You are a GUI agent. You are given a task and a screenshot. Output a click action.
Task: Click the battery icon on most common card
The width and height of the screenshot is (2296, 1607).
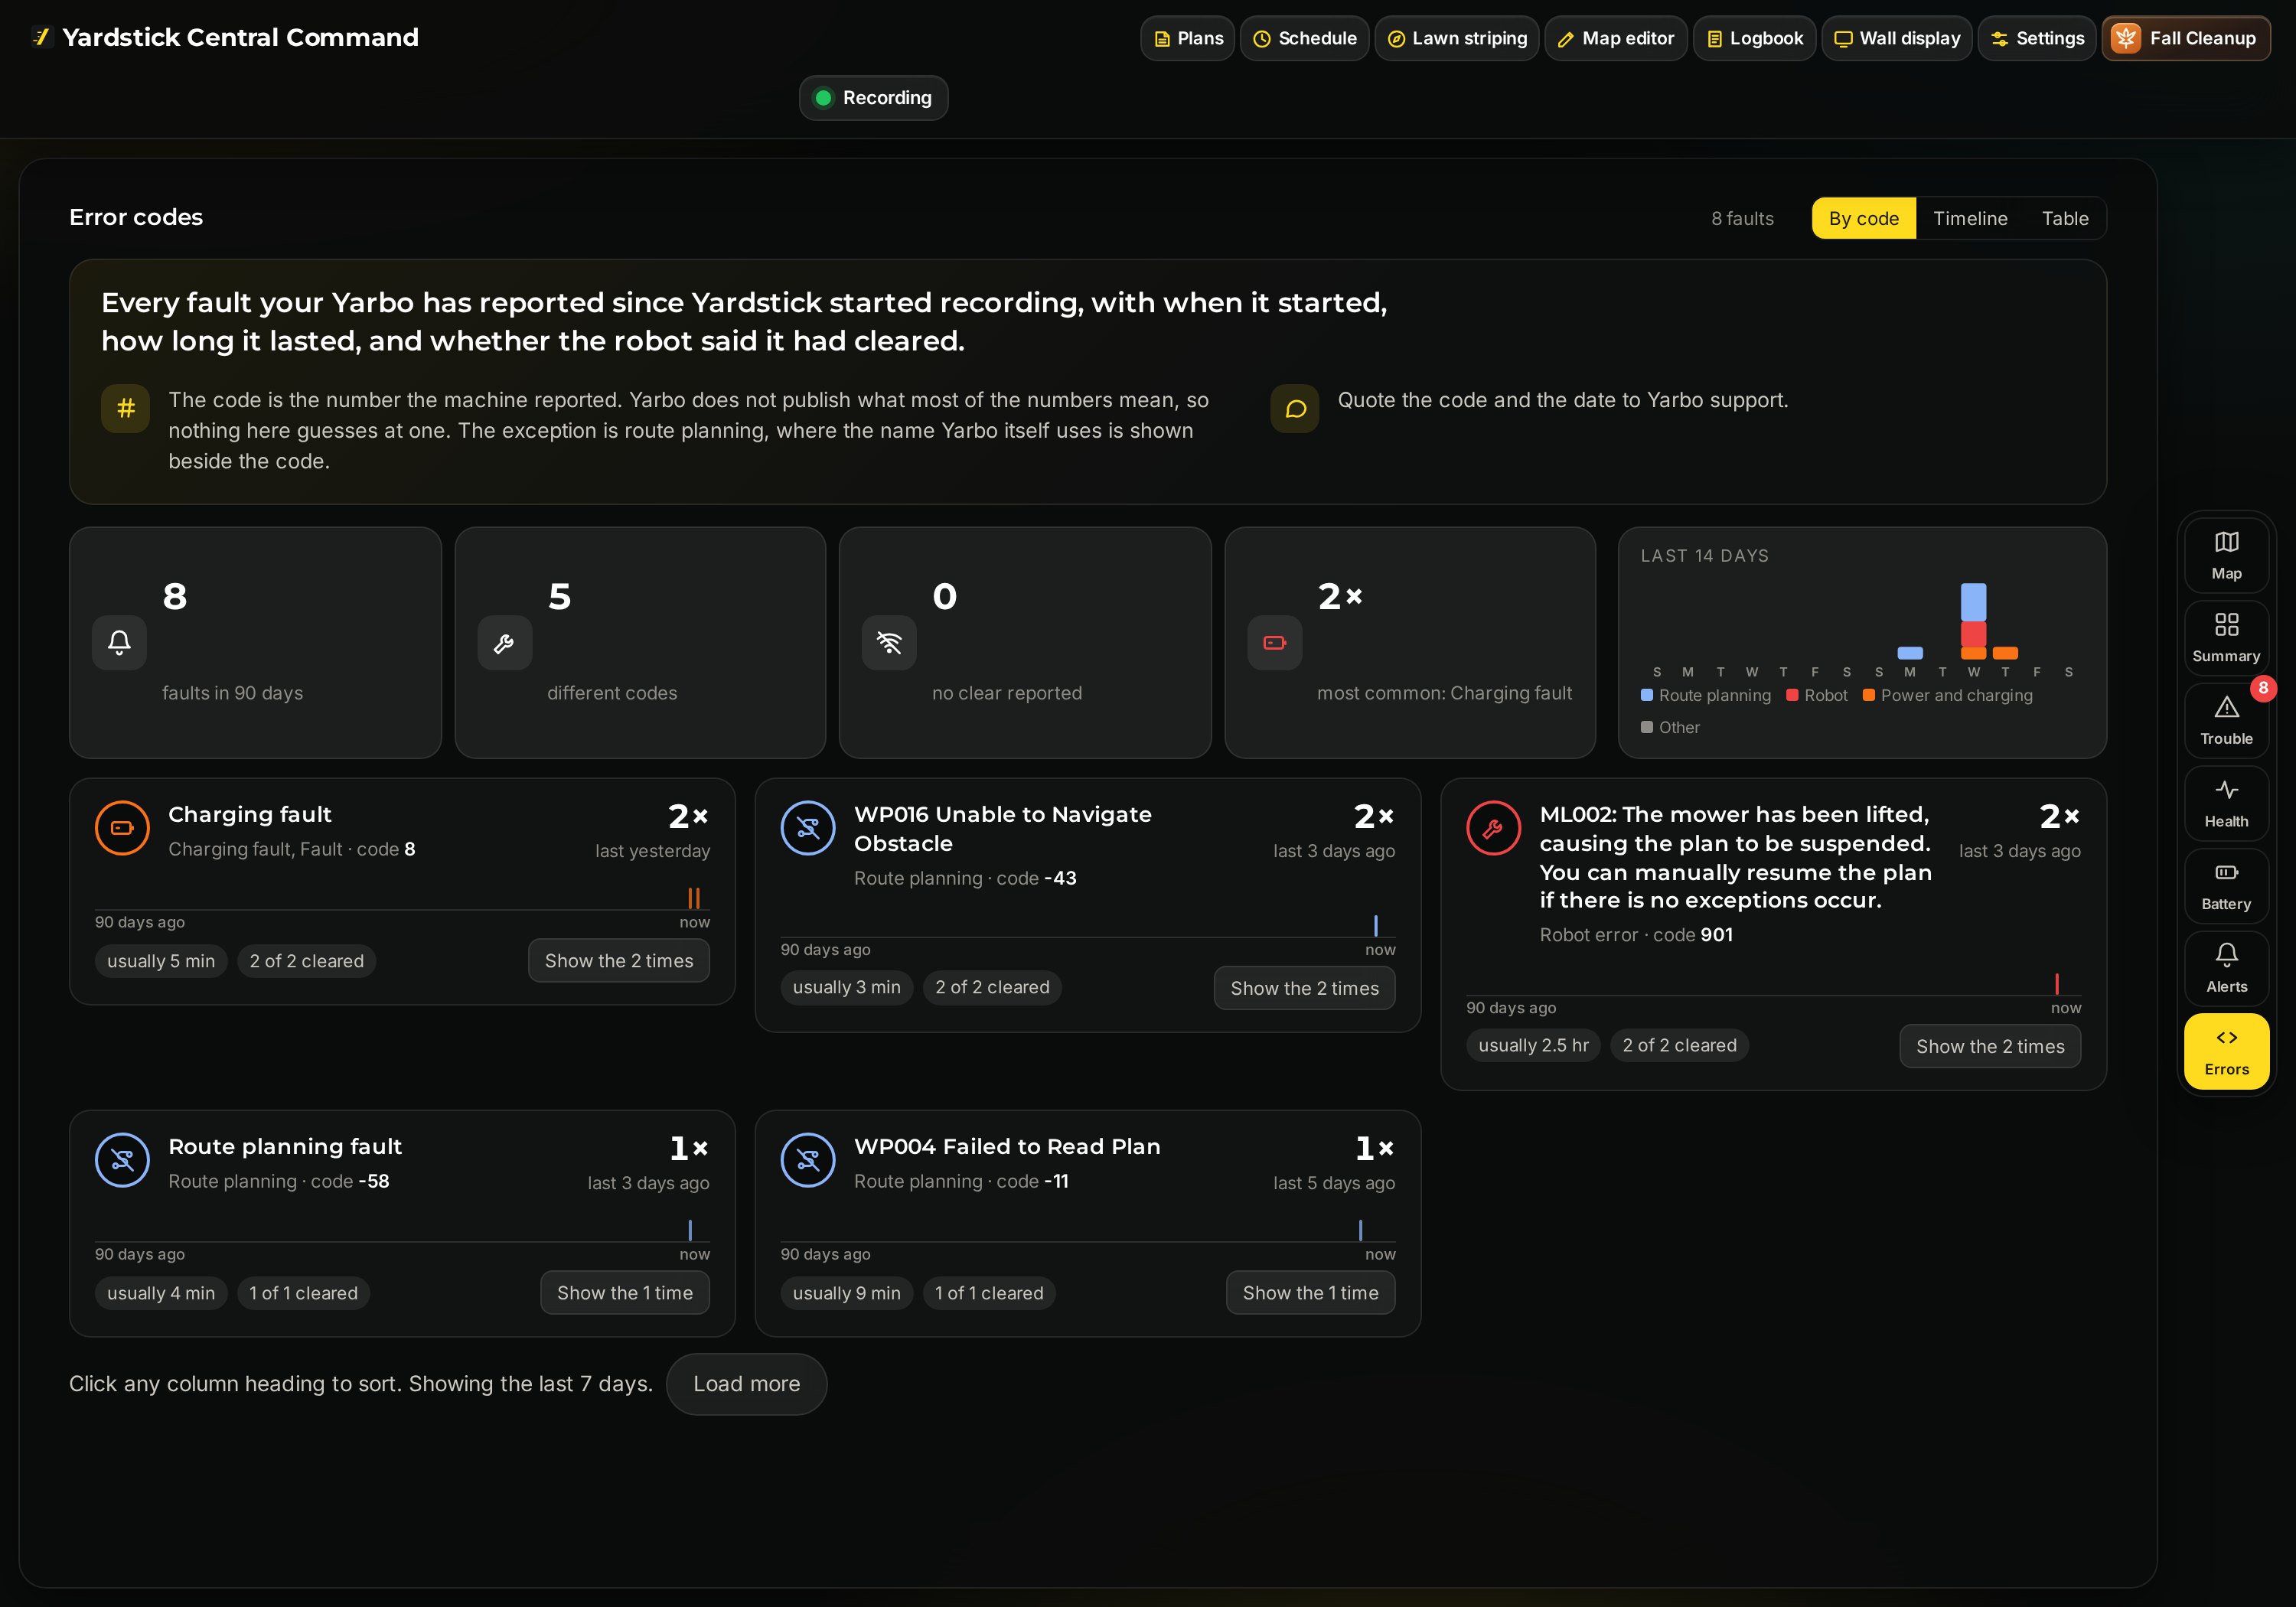pyautogui.click(x=1274, y=642)
